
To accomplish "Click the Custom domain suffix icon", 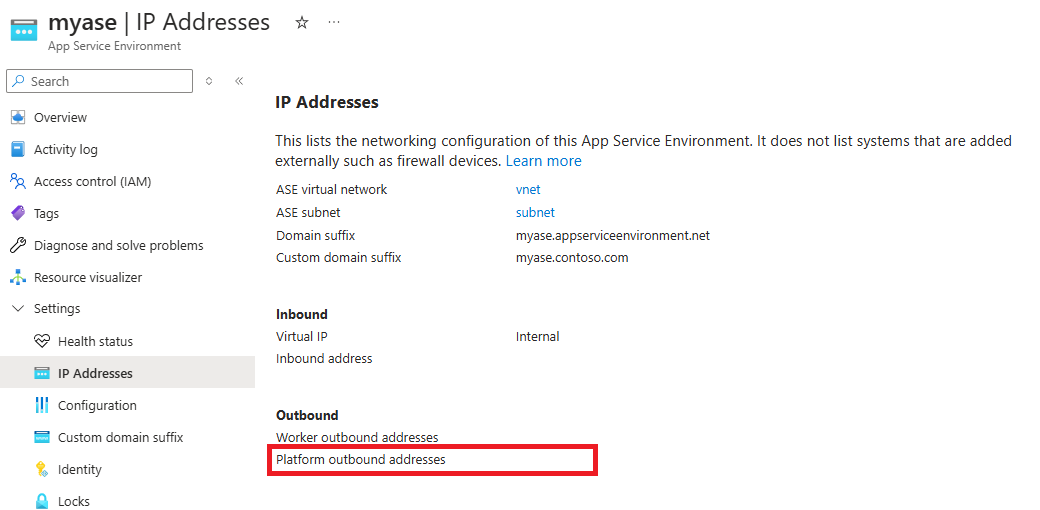I will click(x=42, y=437).
